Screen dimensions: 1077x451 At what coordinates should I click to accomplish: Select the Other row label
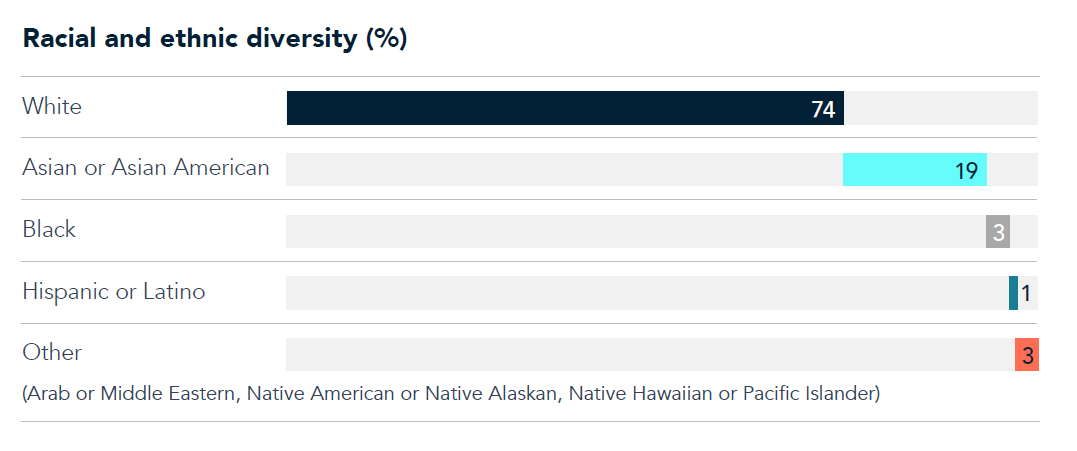tap(52, 353)
